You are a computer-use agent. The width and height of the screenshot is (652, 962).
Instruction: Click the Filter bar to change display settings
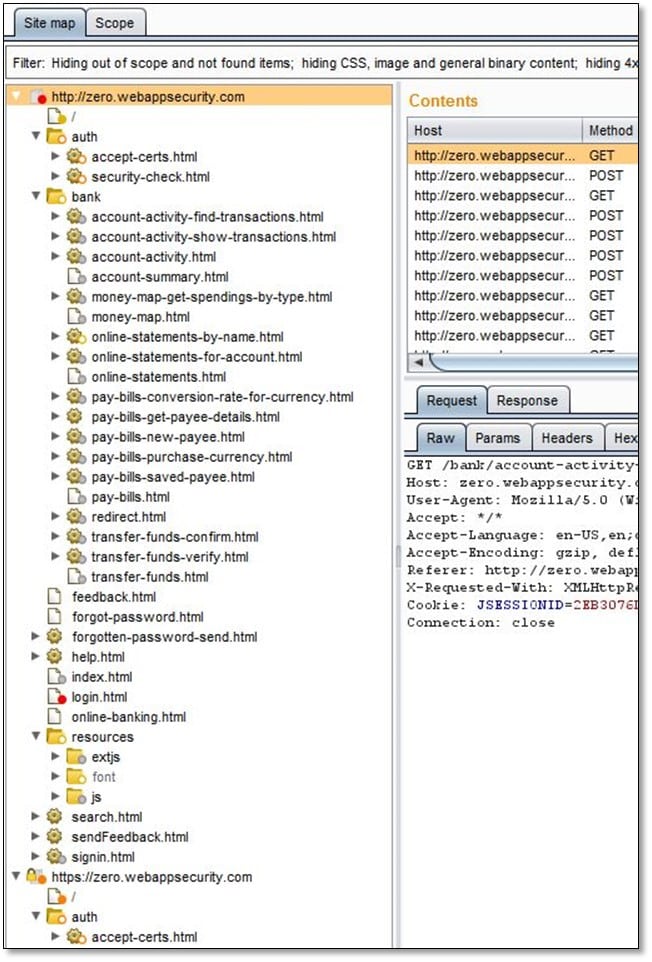[320, 63]
